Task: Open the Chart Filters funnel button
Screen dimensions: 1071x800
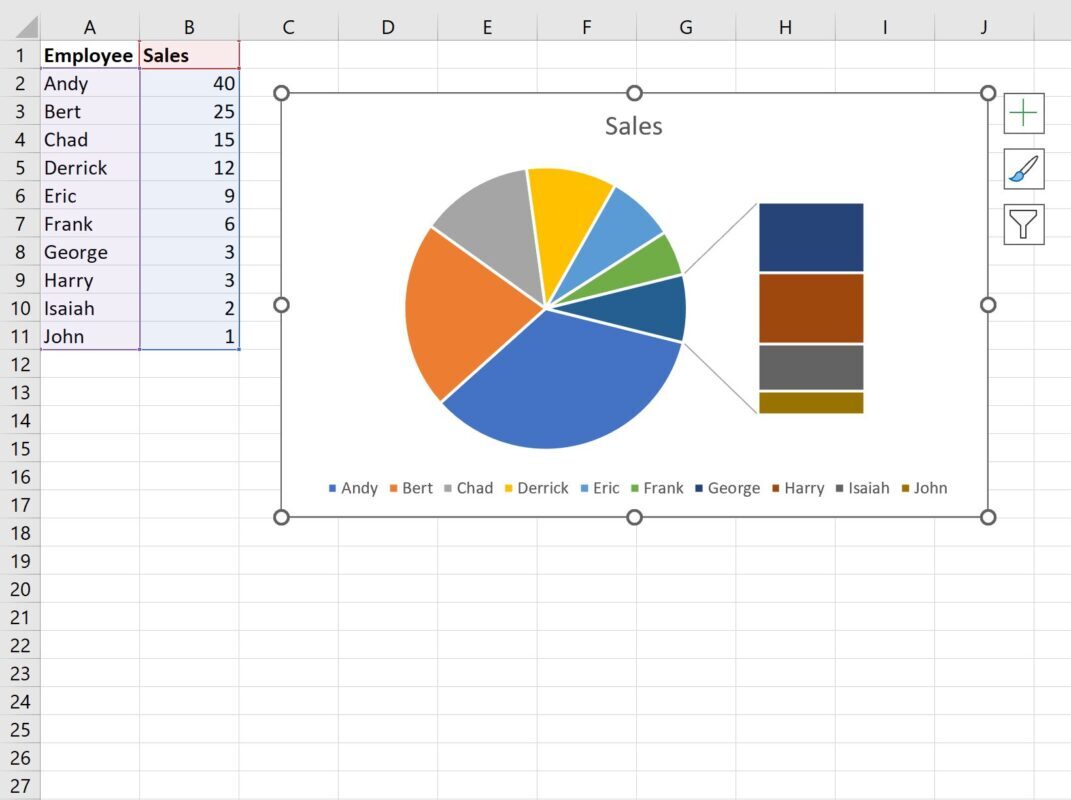Action: (1023, 224)
